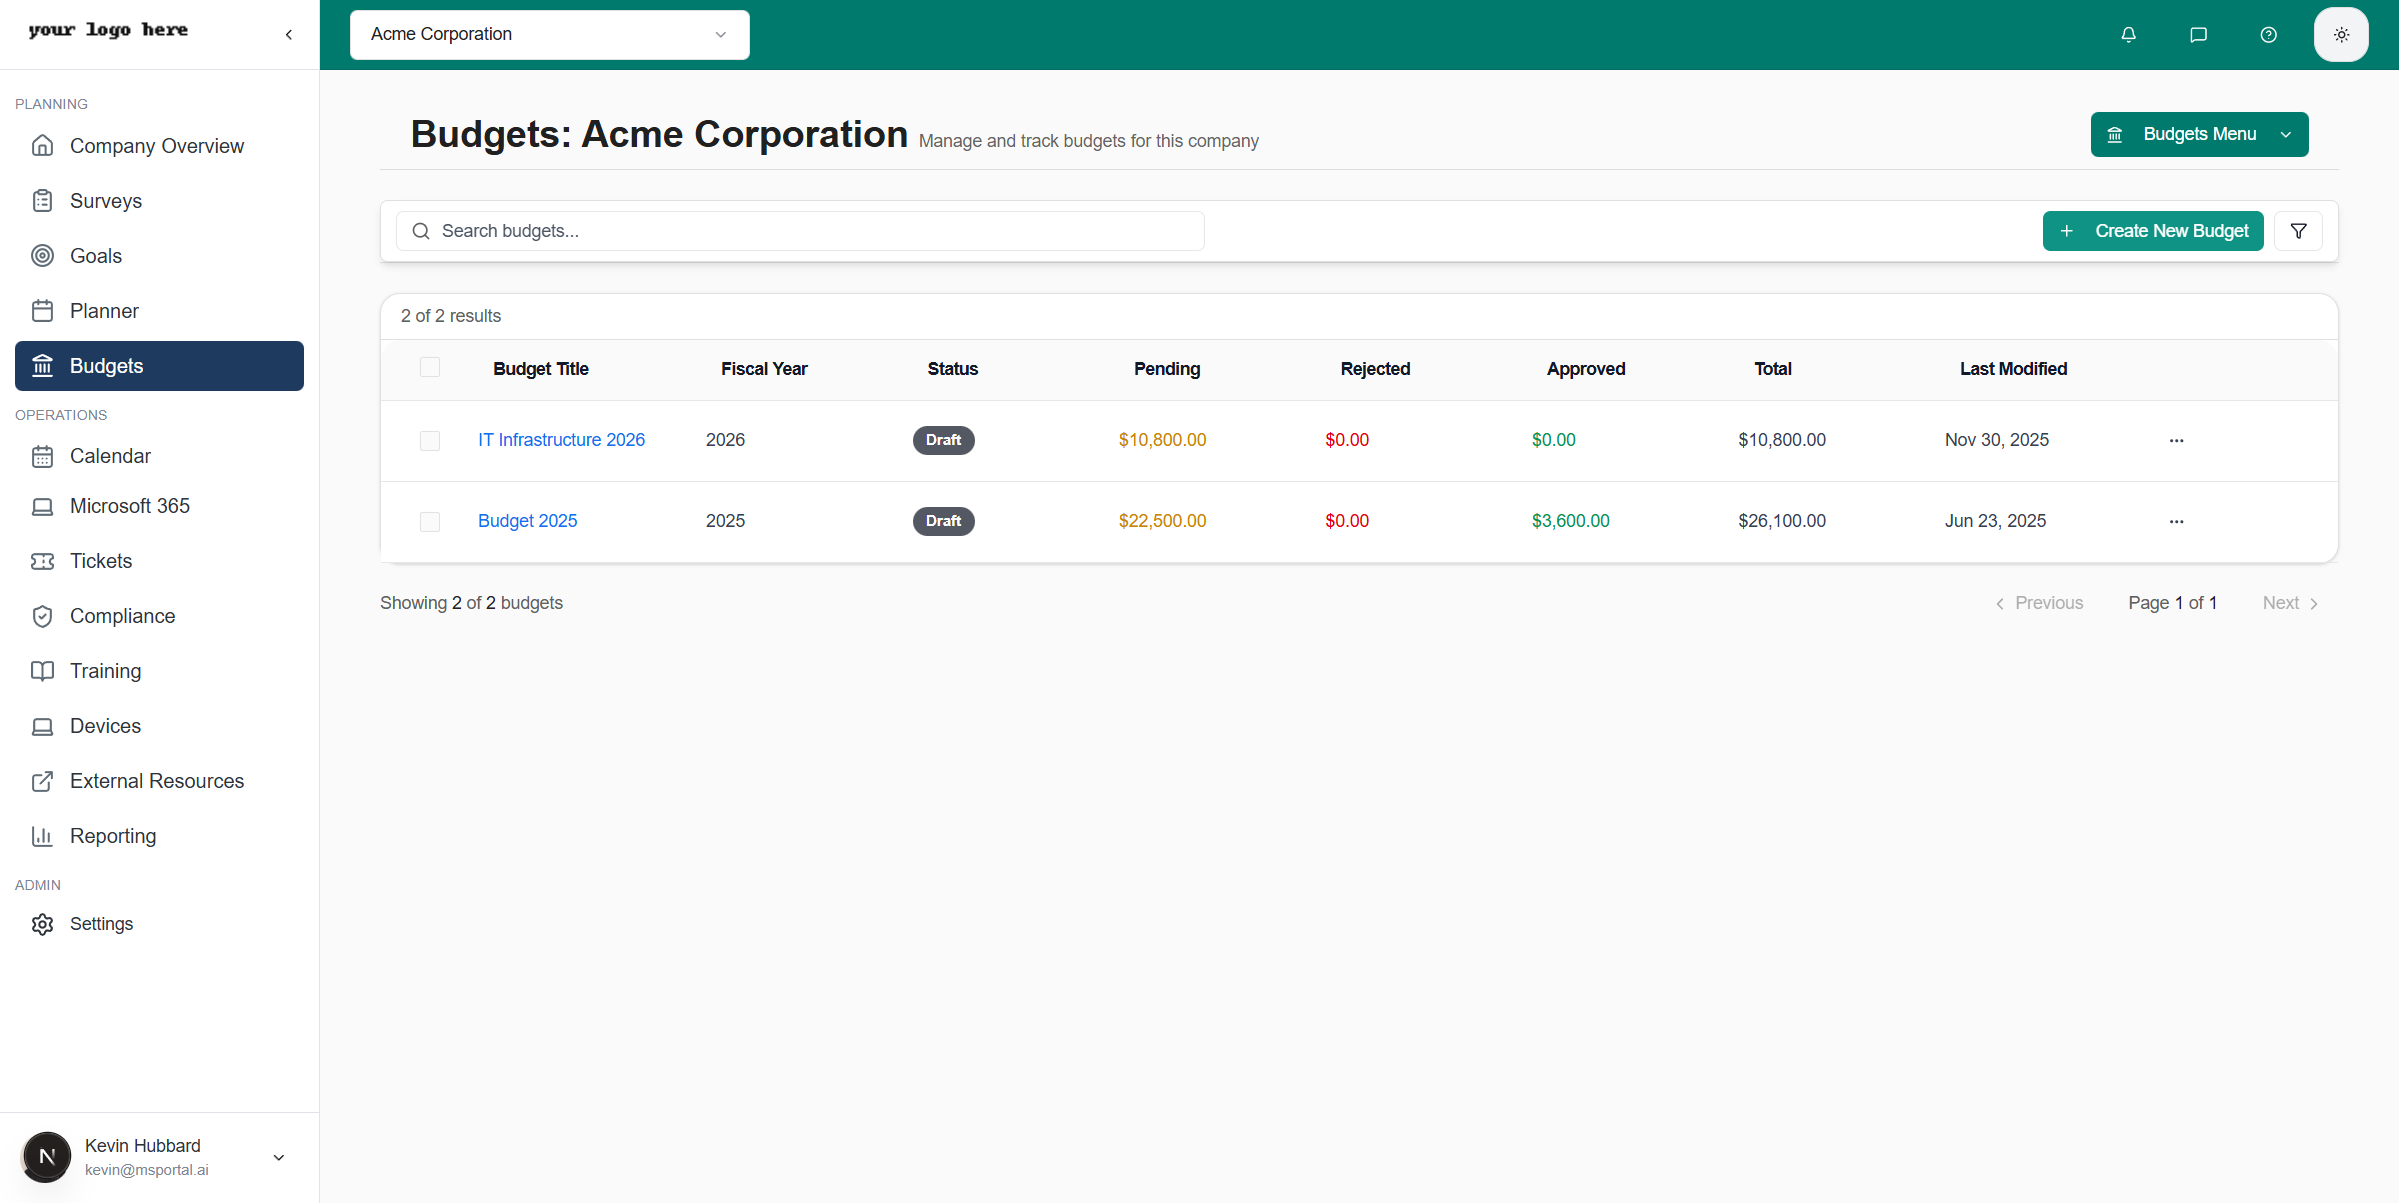
Task: Select the Budget 2025 row checkbox
Action: point(430,522)
